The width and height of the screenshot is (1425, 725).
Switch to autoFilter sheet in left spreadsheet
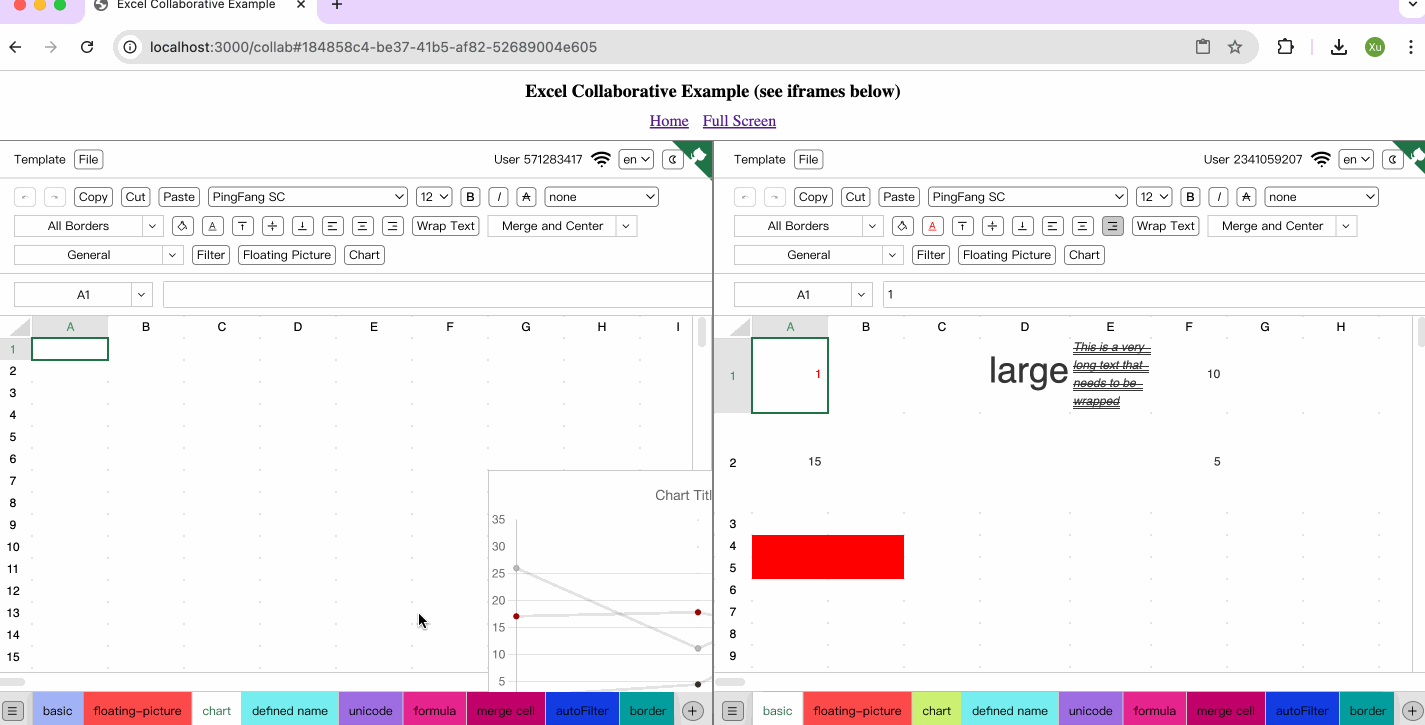pyautogui.click(x=582, y=711)
